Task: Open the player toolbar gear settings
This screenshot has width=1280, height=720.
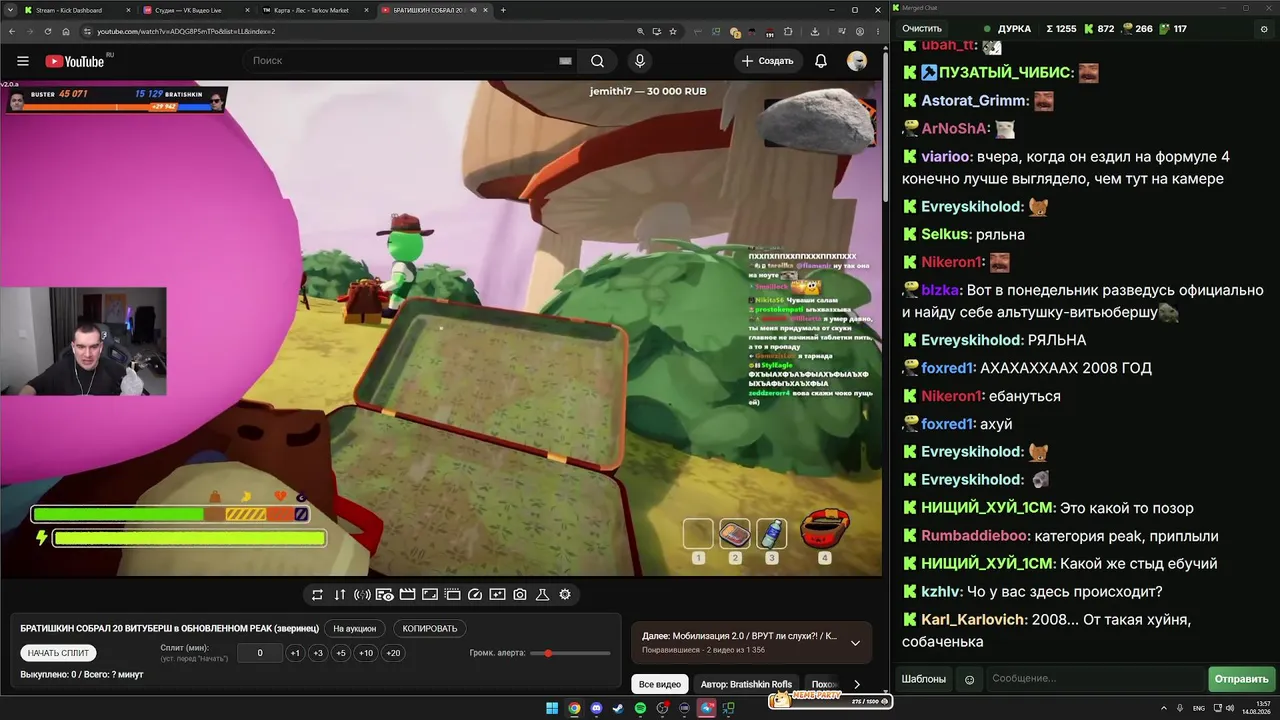Action: (x=565, y=594)
